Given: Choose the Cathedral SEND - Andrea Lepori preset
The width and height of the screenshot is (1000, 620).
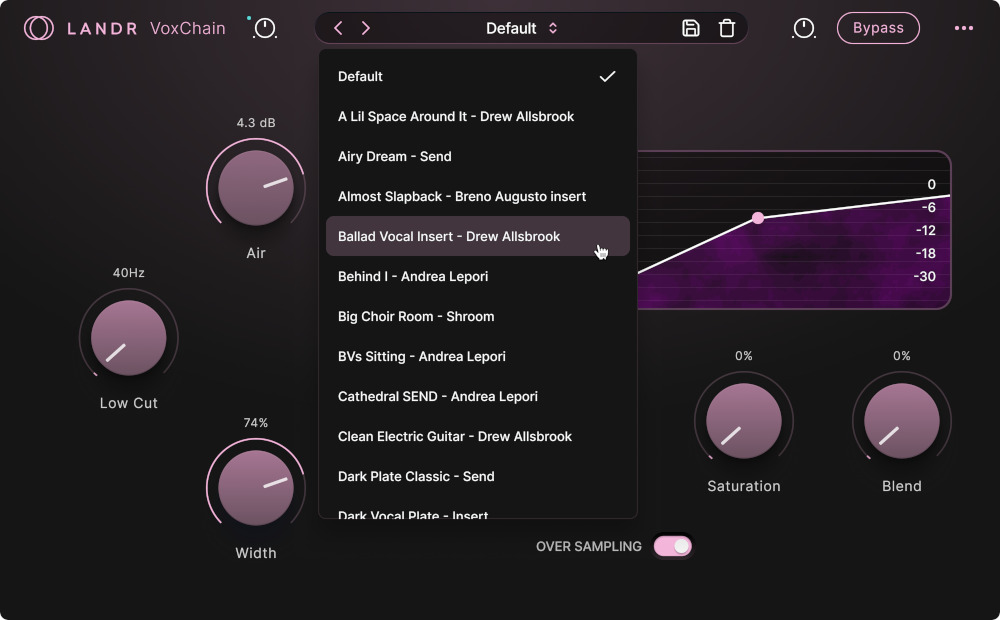Looking at the screenshot, I should pyautogui.click(x=438, y=396).
